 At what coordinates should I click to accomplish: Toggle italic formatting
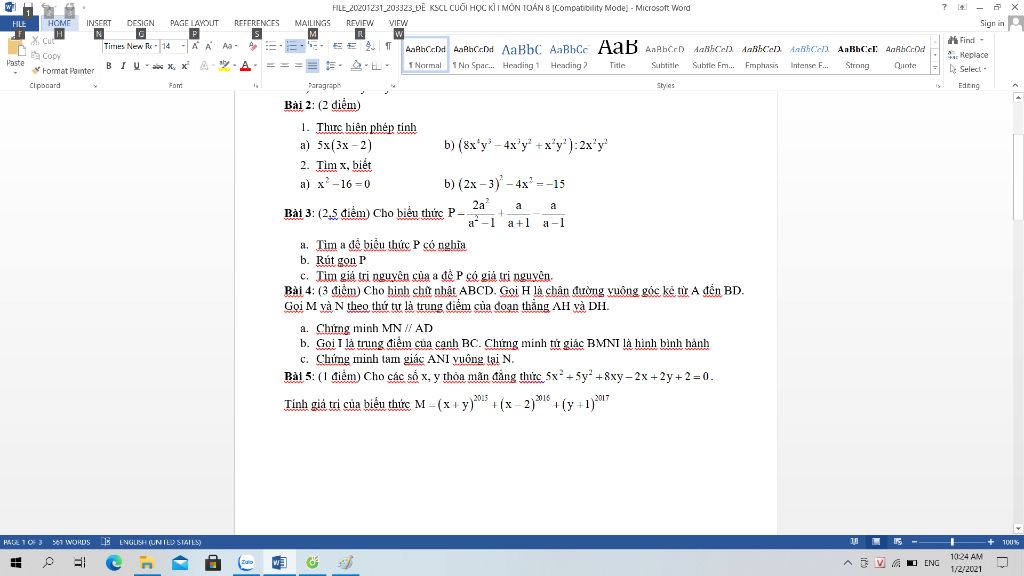pos(123,66)
